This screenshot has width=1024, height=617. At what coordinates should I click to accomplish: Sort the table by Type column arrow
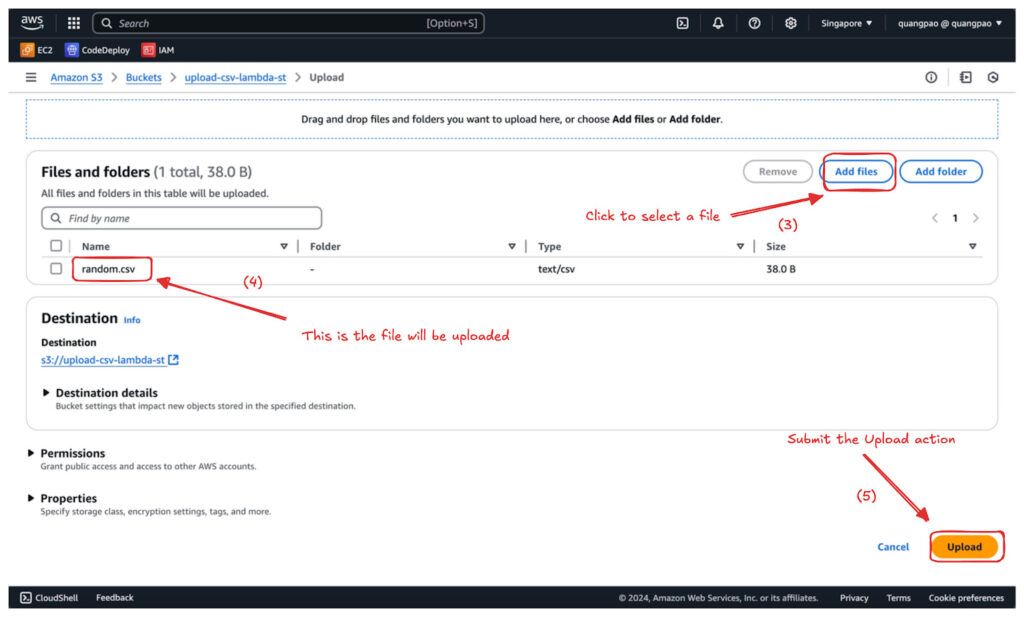[x=740, y=246]
